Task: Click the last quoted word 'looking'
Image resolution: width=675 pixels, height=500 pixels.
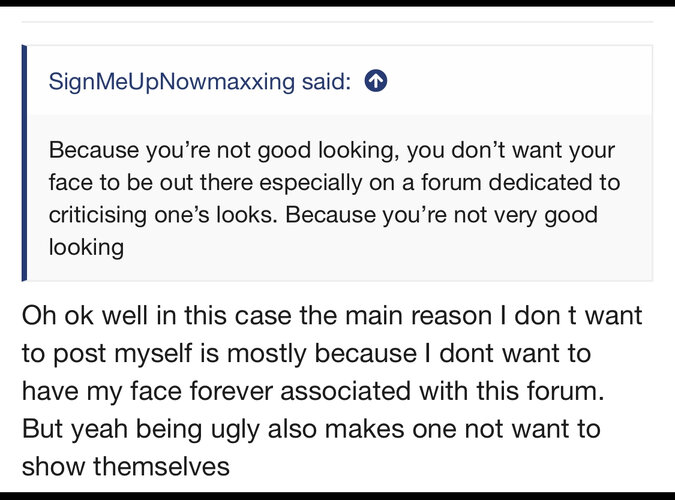Action: [86, 247]
